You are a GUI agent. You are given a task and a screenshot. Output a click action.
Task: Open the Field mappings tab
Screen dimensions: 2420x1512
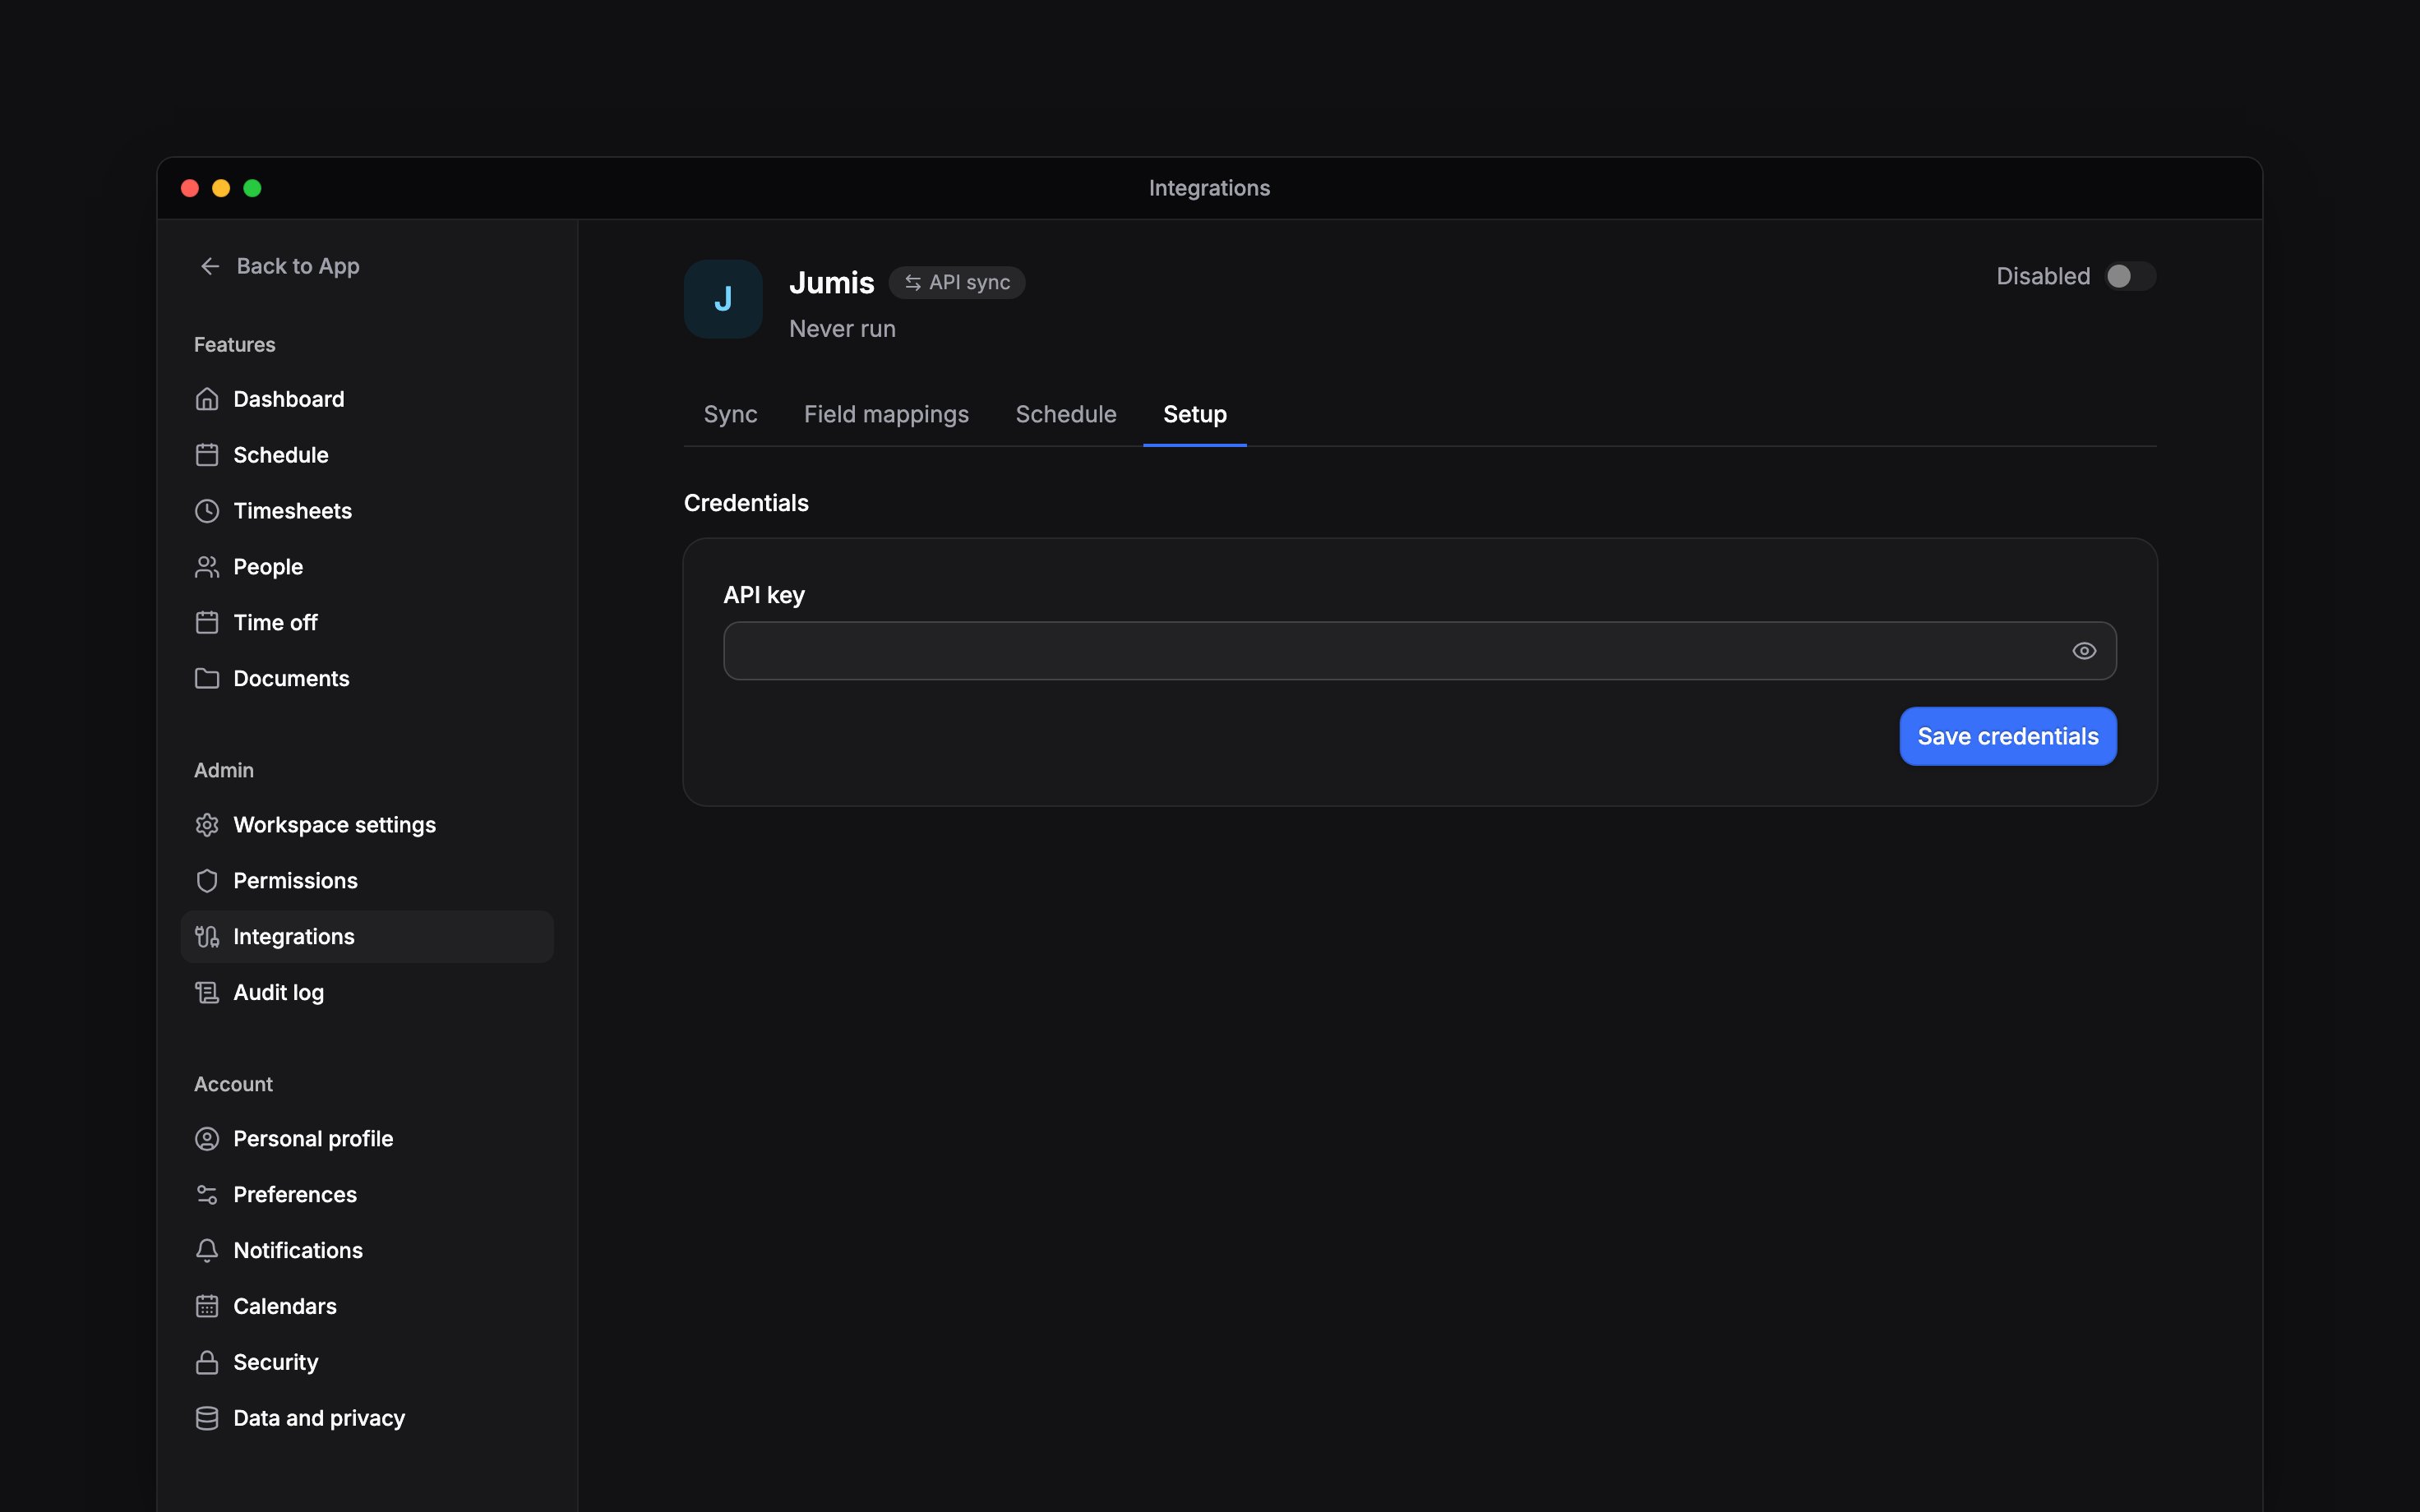886,414
